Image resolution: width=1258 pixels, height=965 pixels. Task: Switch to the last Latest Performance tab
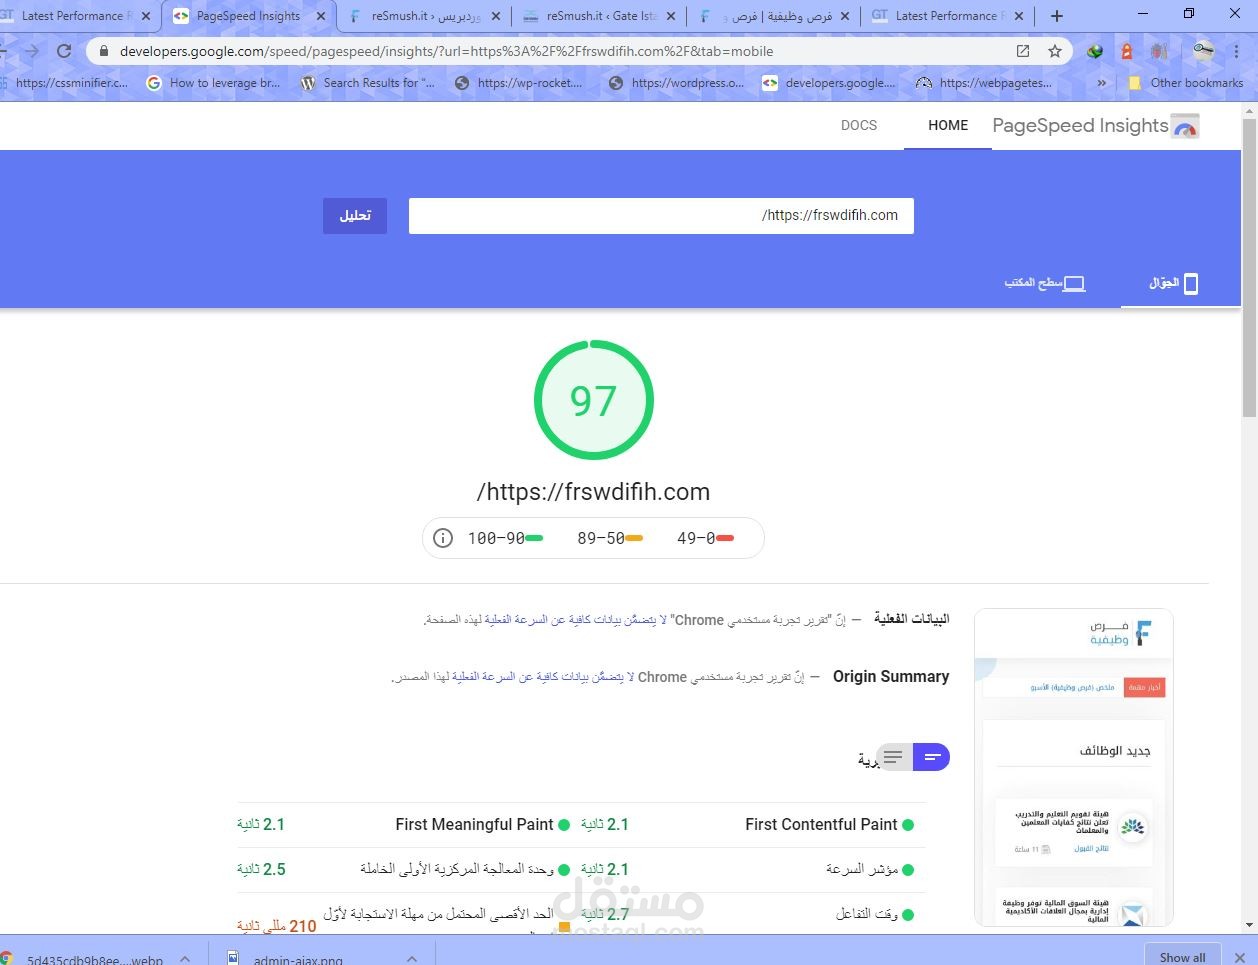(x=948, y=16)
